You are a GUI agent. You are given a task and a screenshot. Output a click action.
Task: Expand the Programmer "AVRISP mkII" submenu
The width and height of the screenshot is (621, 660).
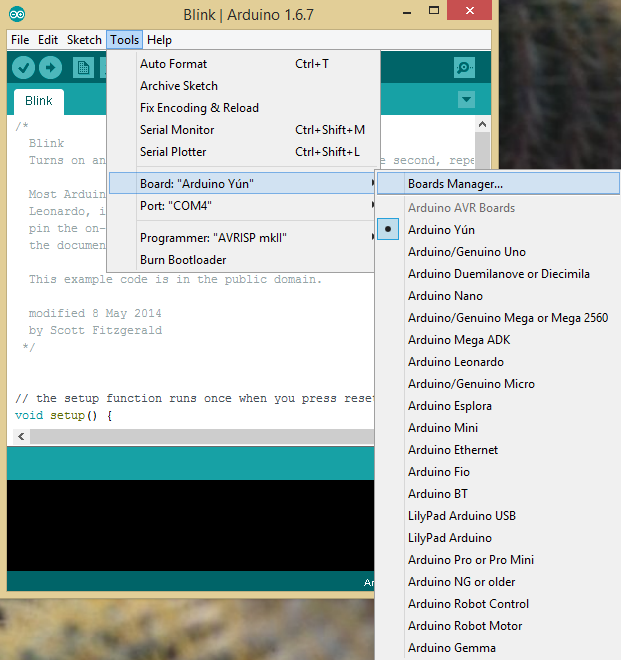click(x=242, y=238)
